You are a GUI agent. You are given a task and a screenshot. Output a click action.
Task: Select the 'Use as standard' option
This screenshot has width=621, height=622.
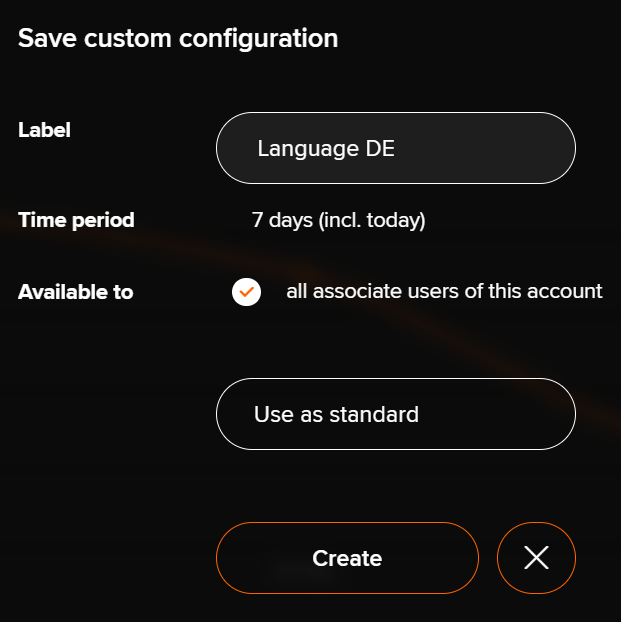coord(396,414)
